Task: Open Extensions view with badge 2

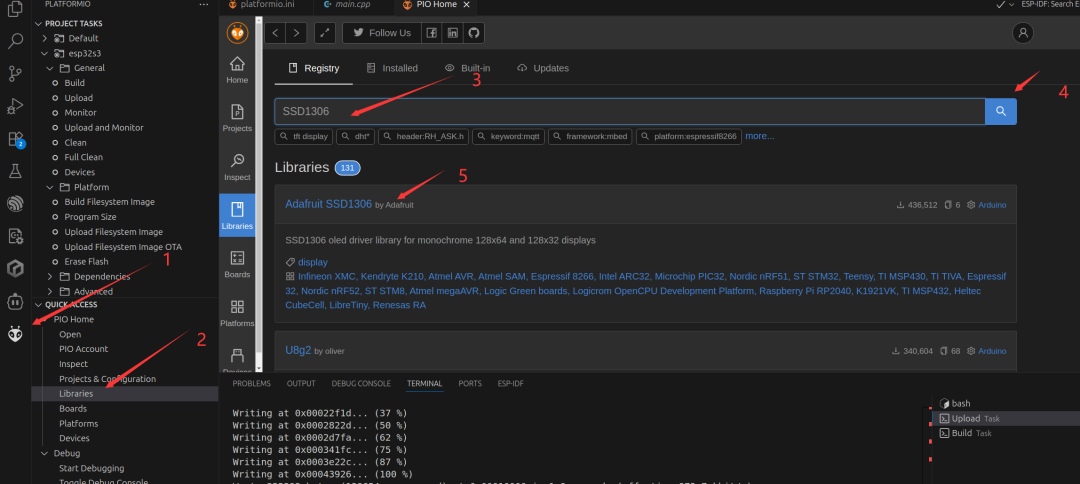Action: (15, 139)
